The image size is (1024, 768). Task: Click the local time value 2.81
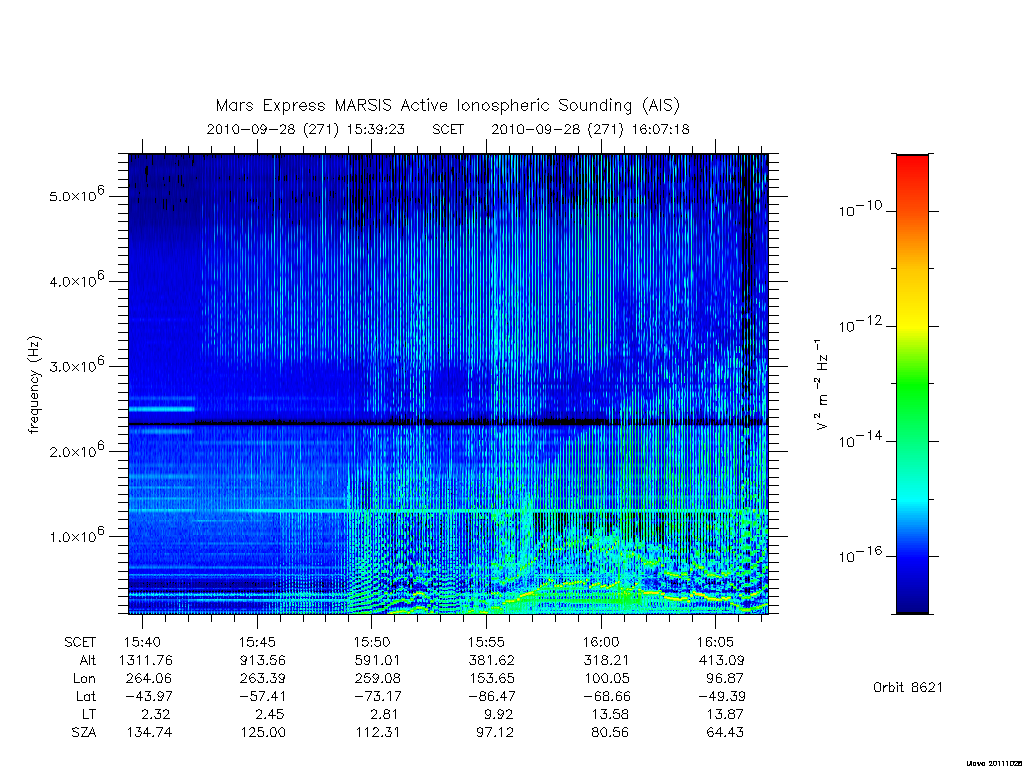pyautogui.click(x=384, y=714)
